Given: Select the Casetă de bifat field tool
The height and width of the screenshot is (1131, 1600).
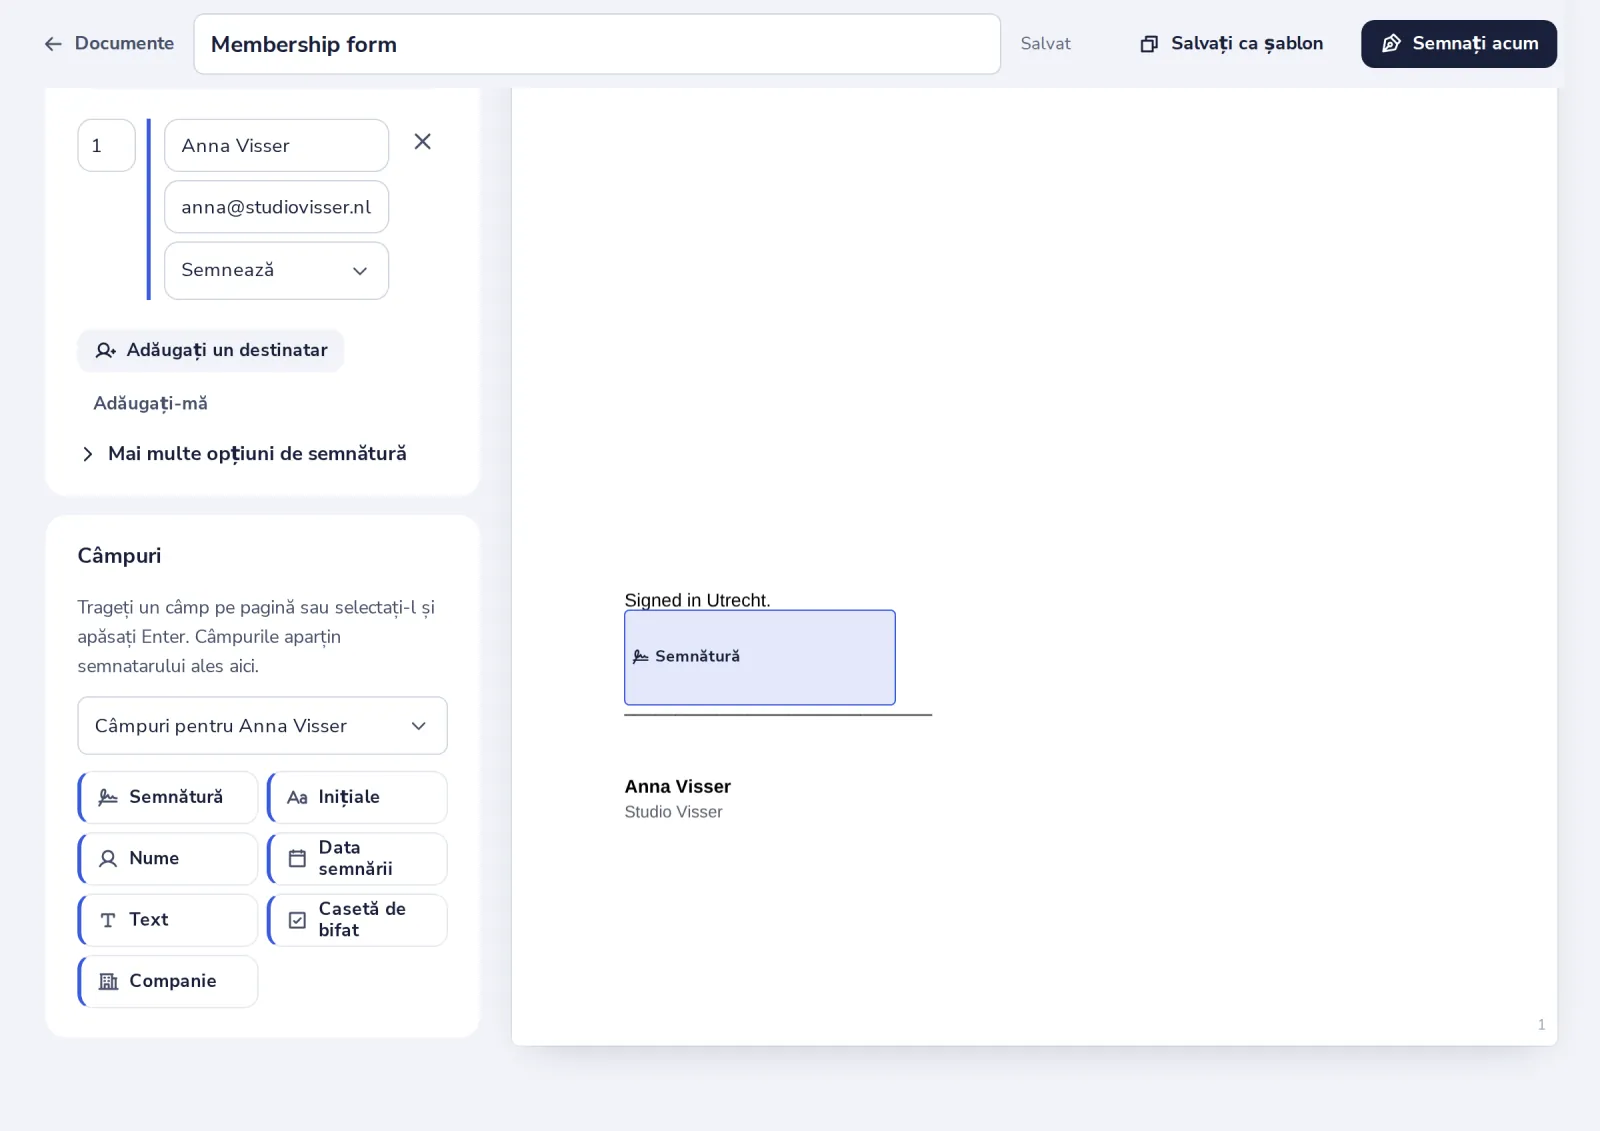Looking at the screenshot, I should pos(357,920).
